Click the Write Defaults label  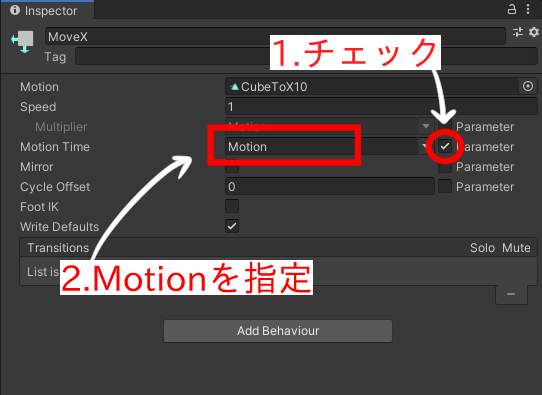(59, 227)
